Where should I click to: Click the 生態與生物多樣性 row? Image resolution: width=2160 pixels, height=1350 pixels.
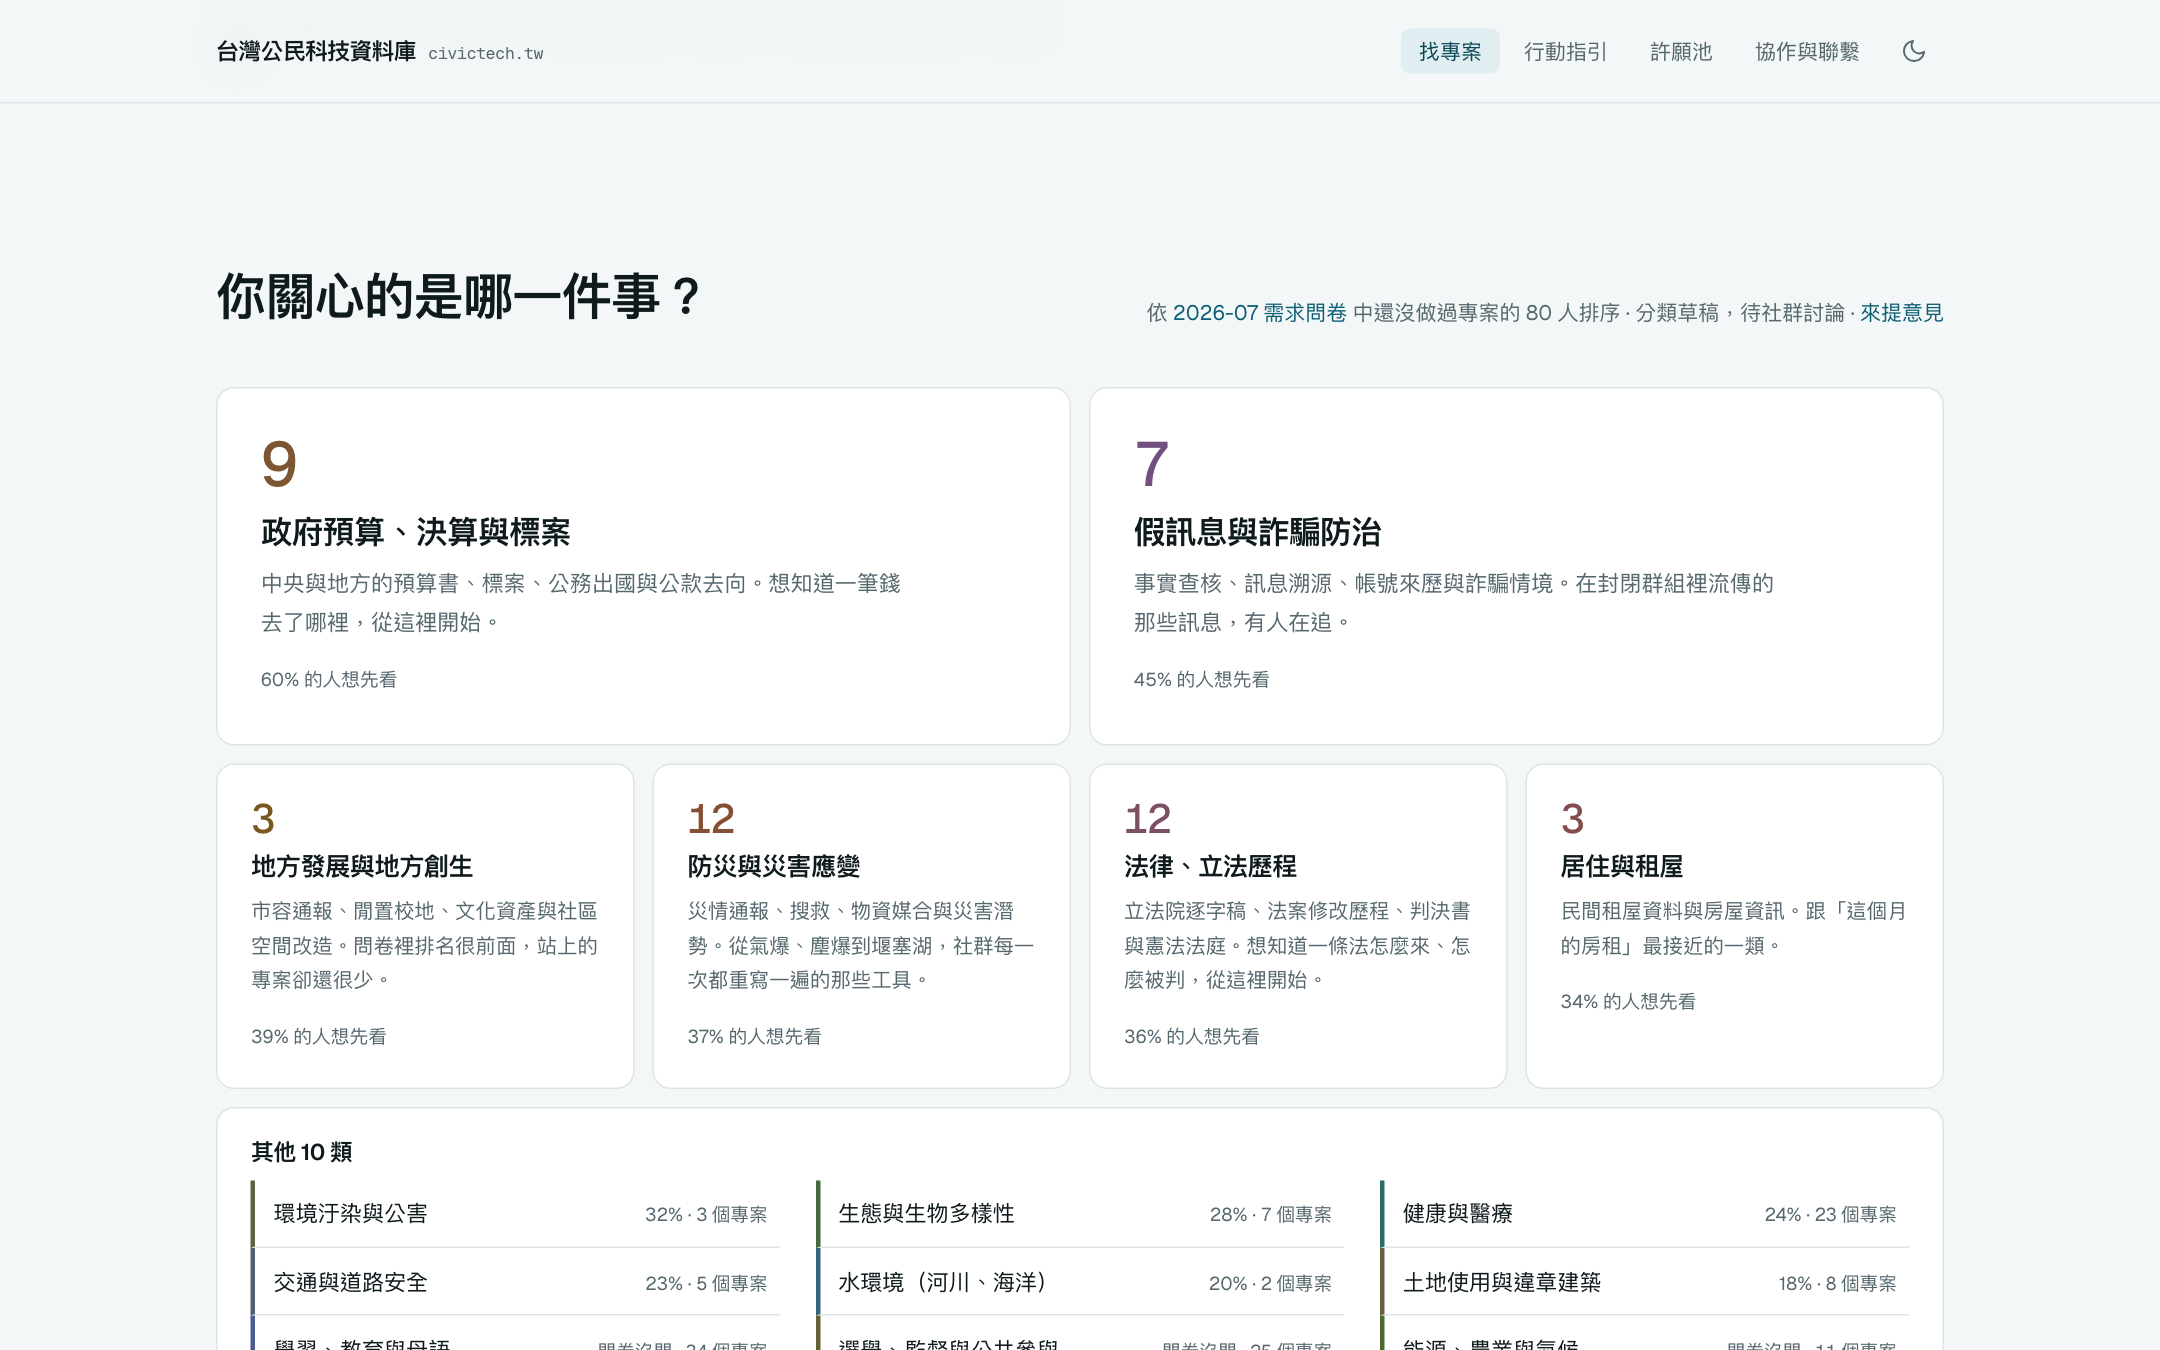[x=1080, y=1214]
